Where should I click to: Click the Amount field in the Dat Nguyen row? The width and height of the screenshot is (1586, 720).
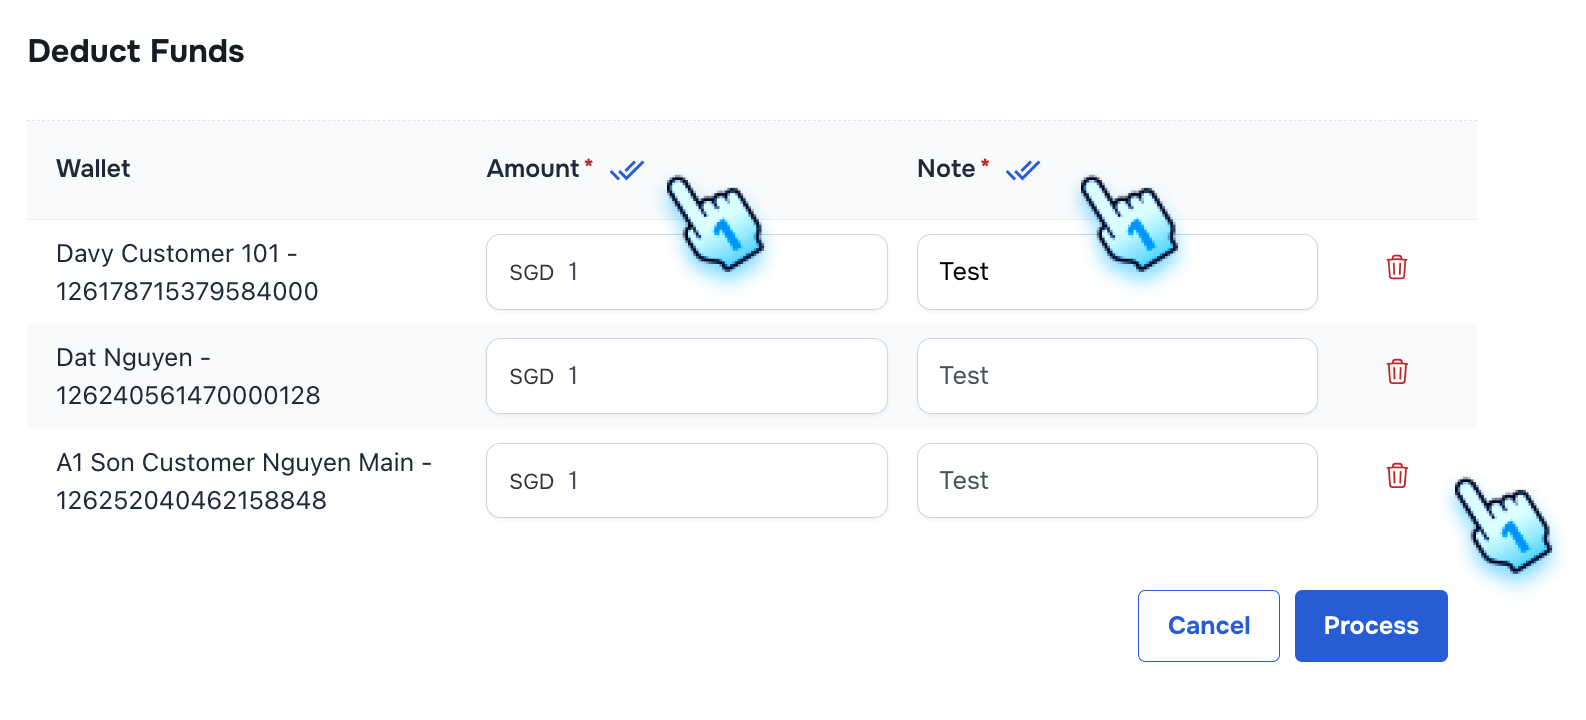tap(687, 376)
